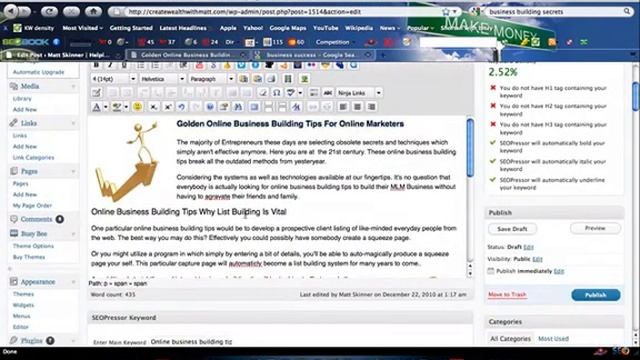Insert an emoticon with the smiley icon

click(138, 107)
